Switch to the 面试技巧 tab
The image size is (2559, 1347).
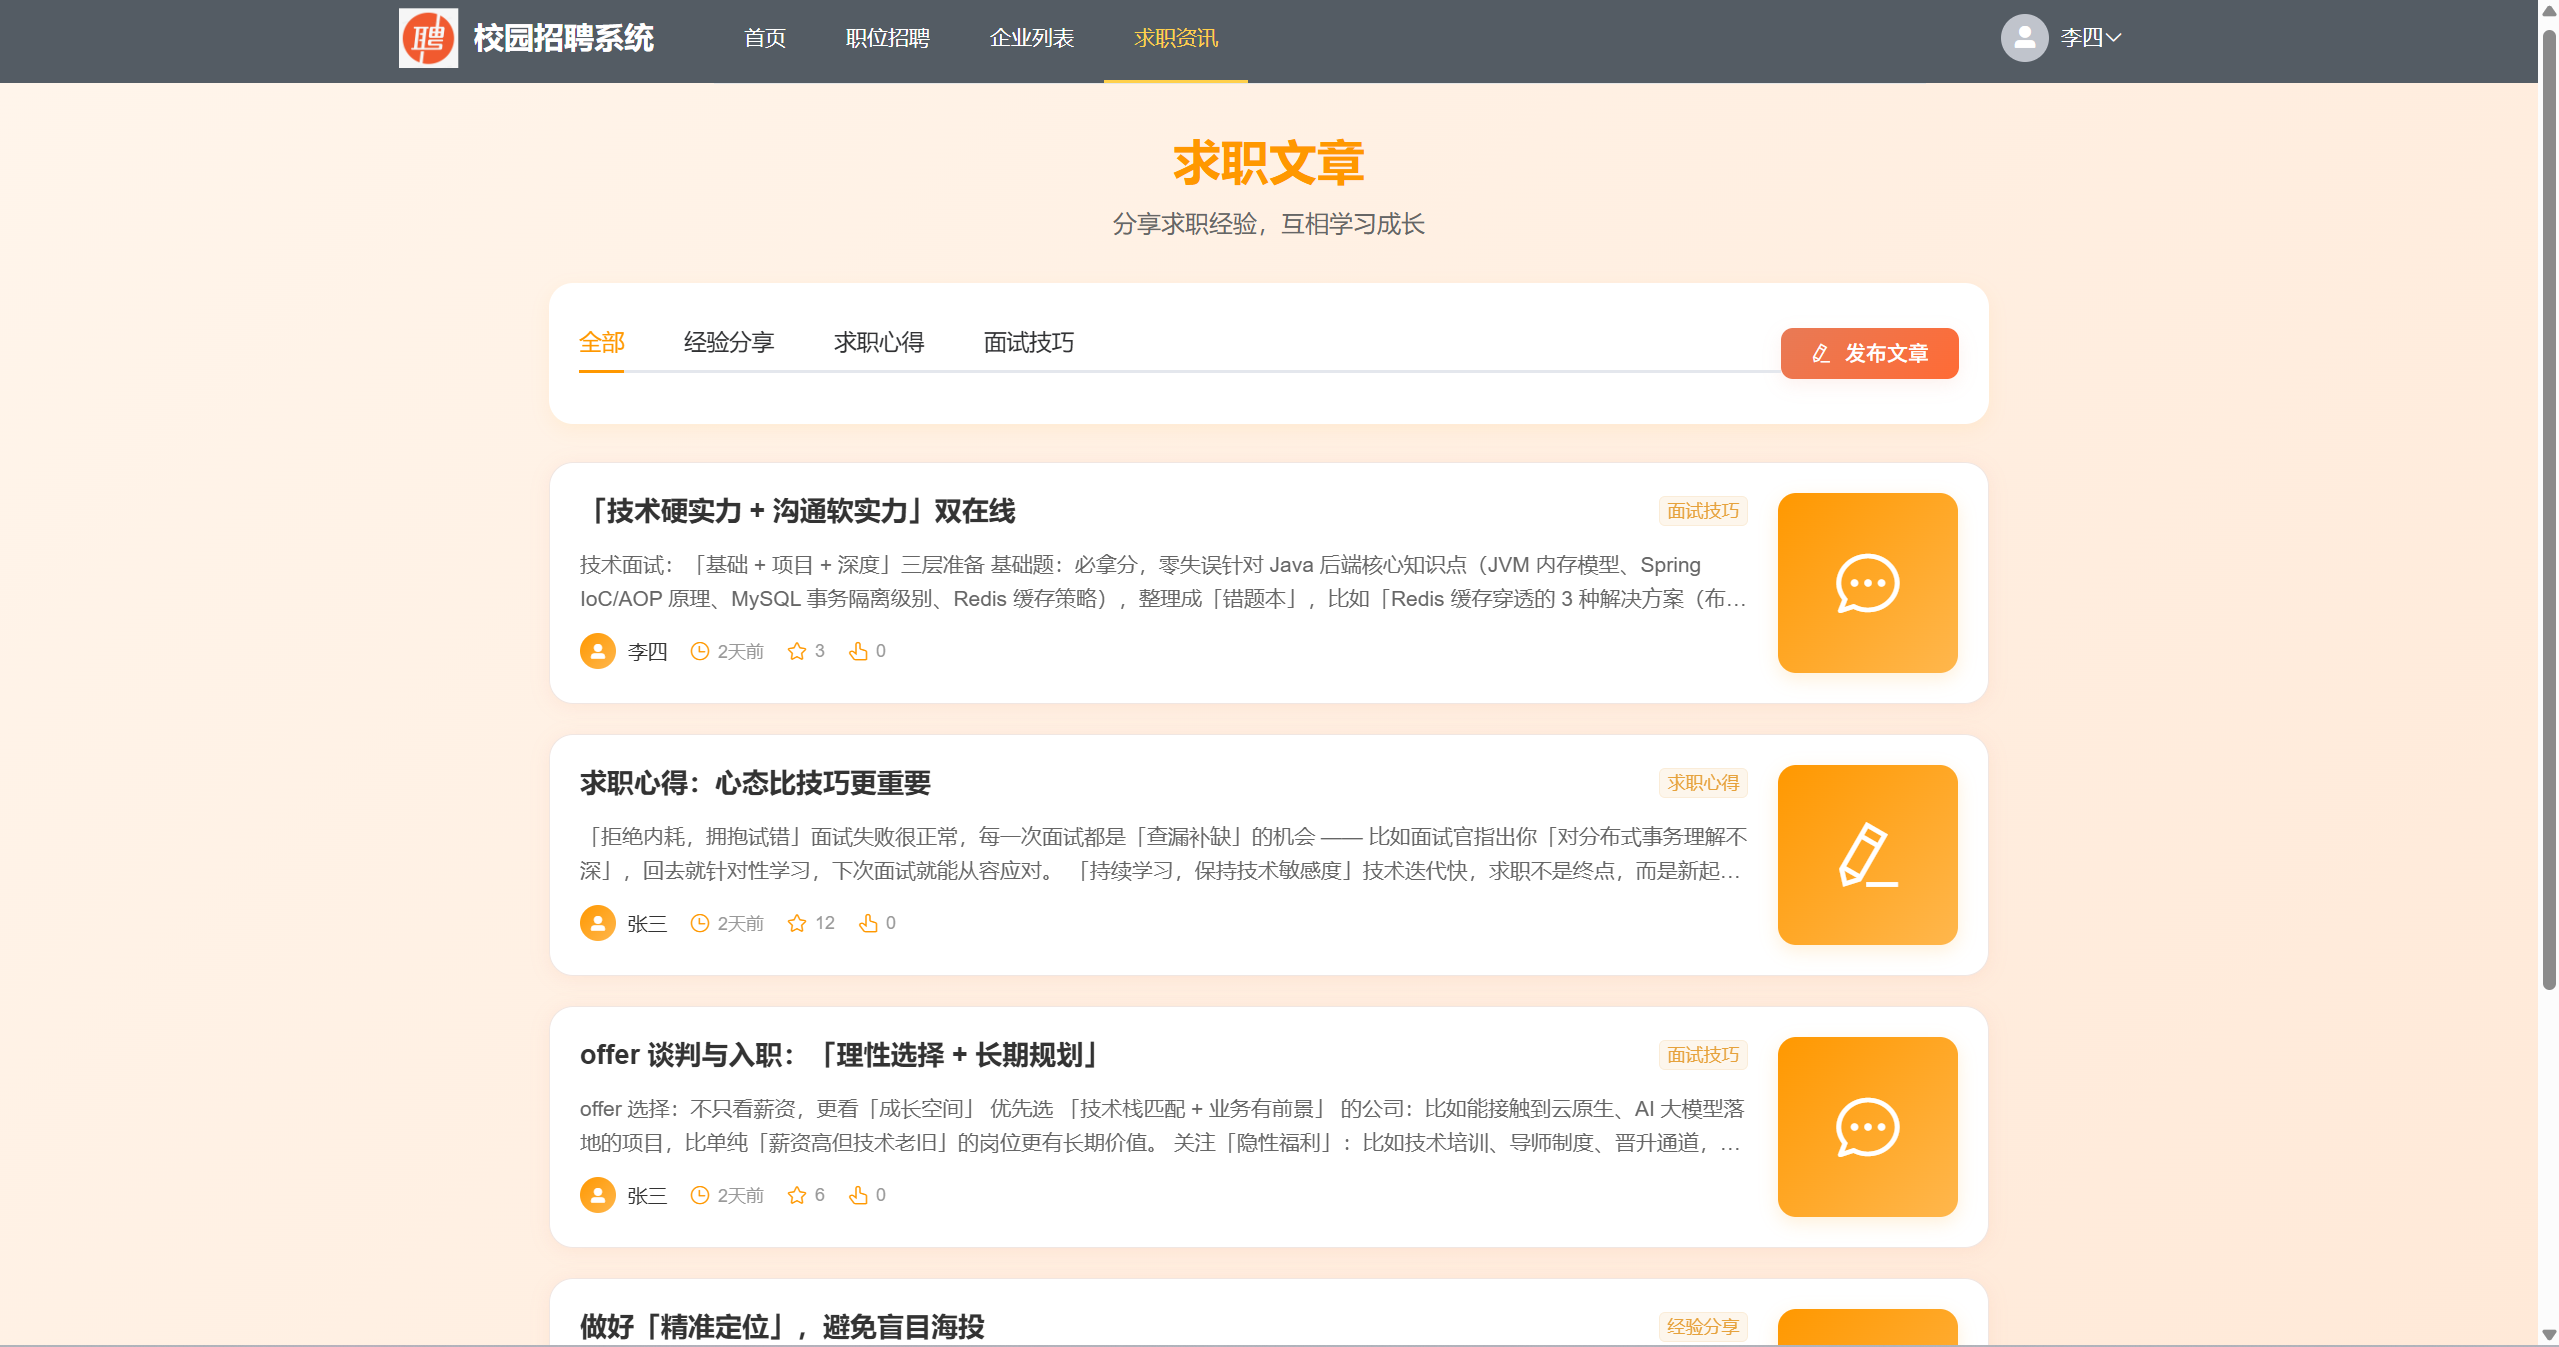[1027, 343]
